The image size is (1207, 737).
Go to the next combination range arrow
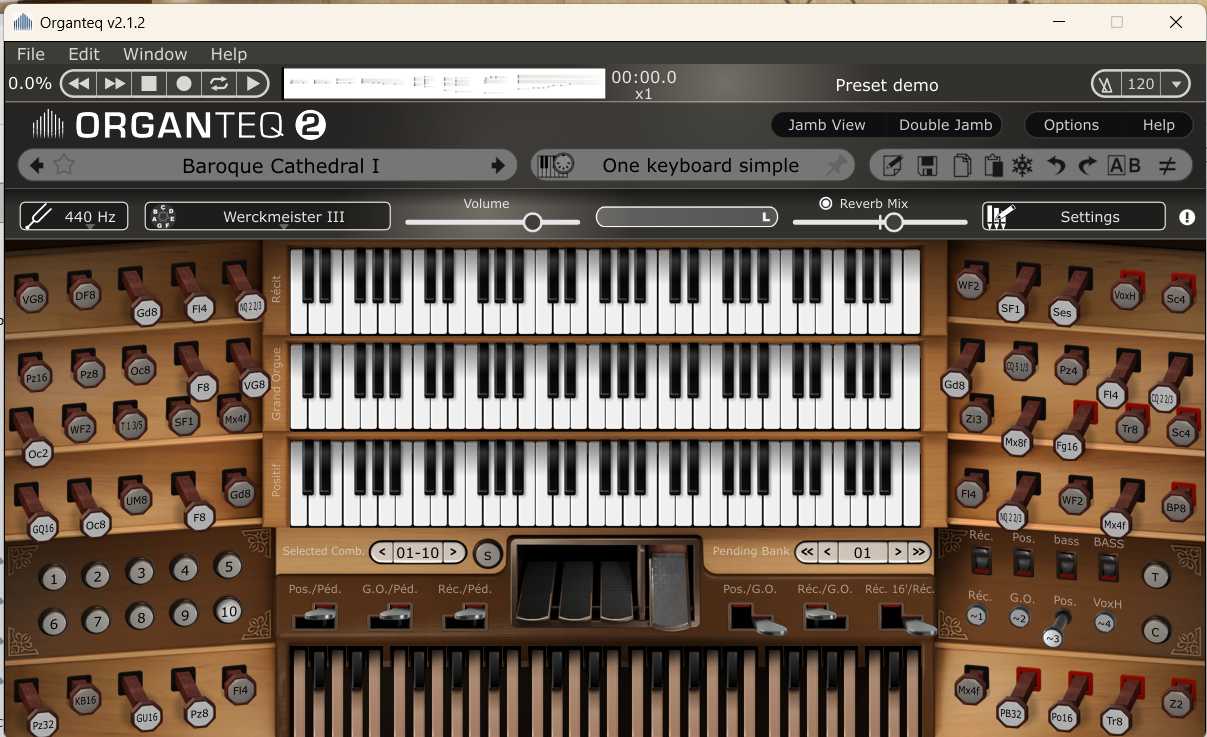[453, 552]
